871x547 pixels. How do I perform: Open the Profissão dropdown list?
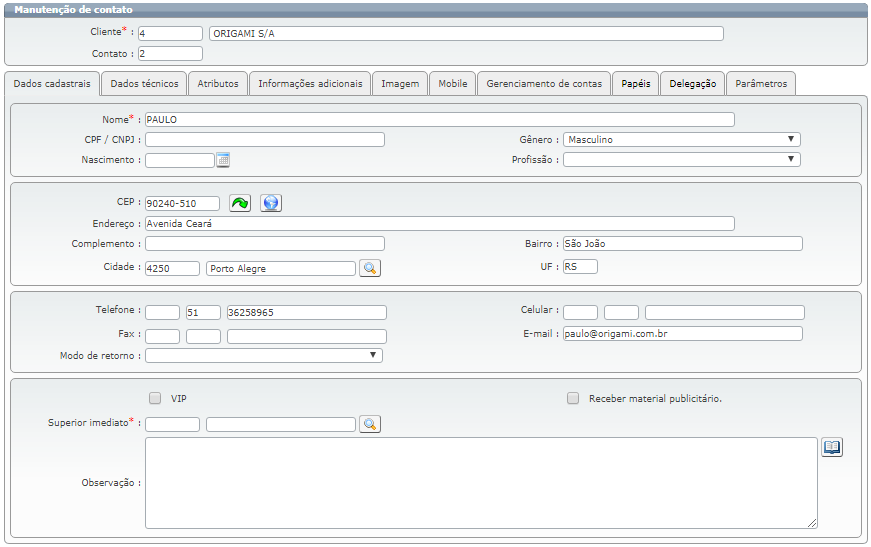tap(681, 159)
